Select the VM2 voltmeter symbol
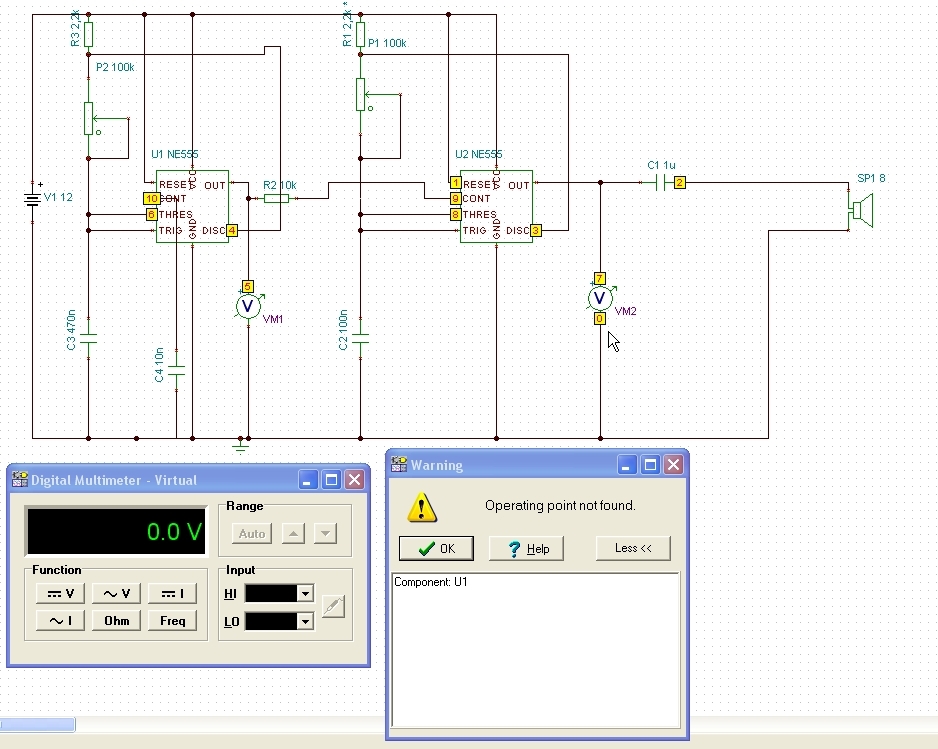The image size is (938, 749). pyautogui.click(x=600, y=298)
